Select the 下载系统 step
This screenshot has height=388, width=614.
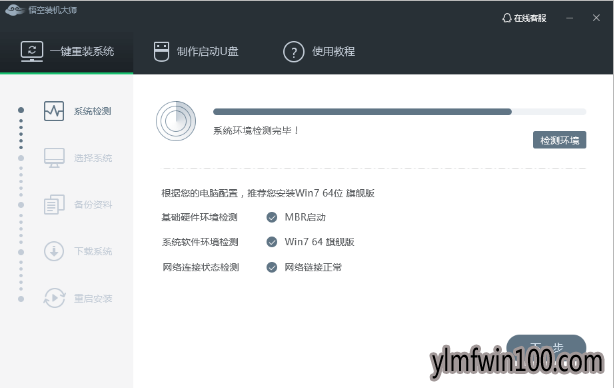click(78, 251)
